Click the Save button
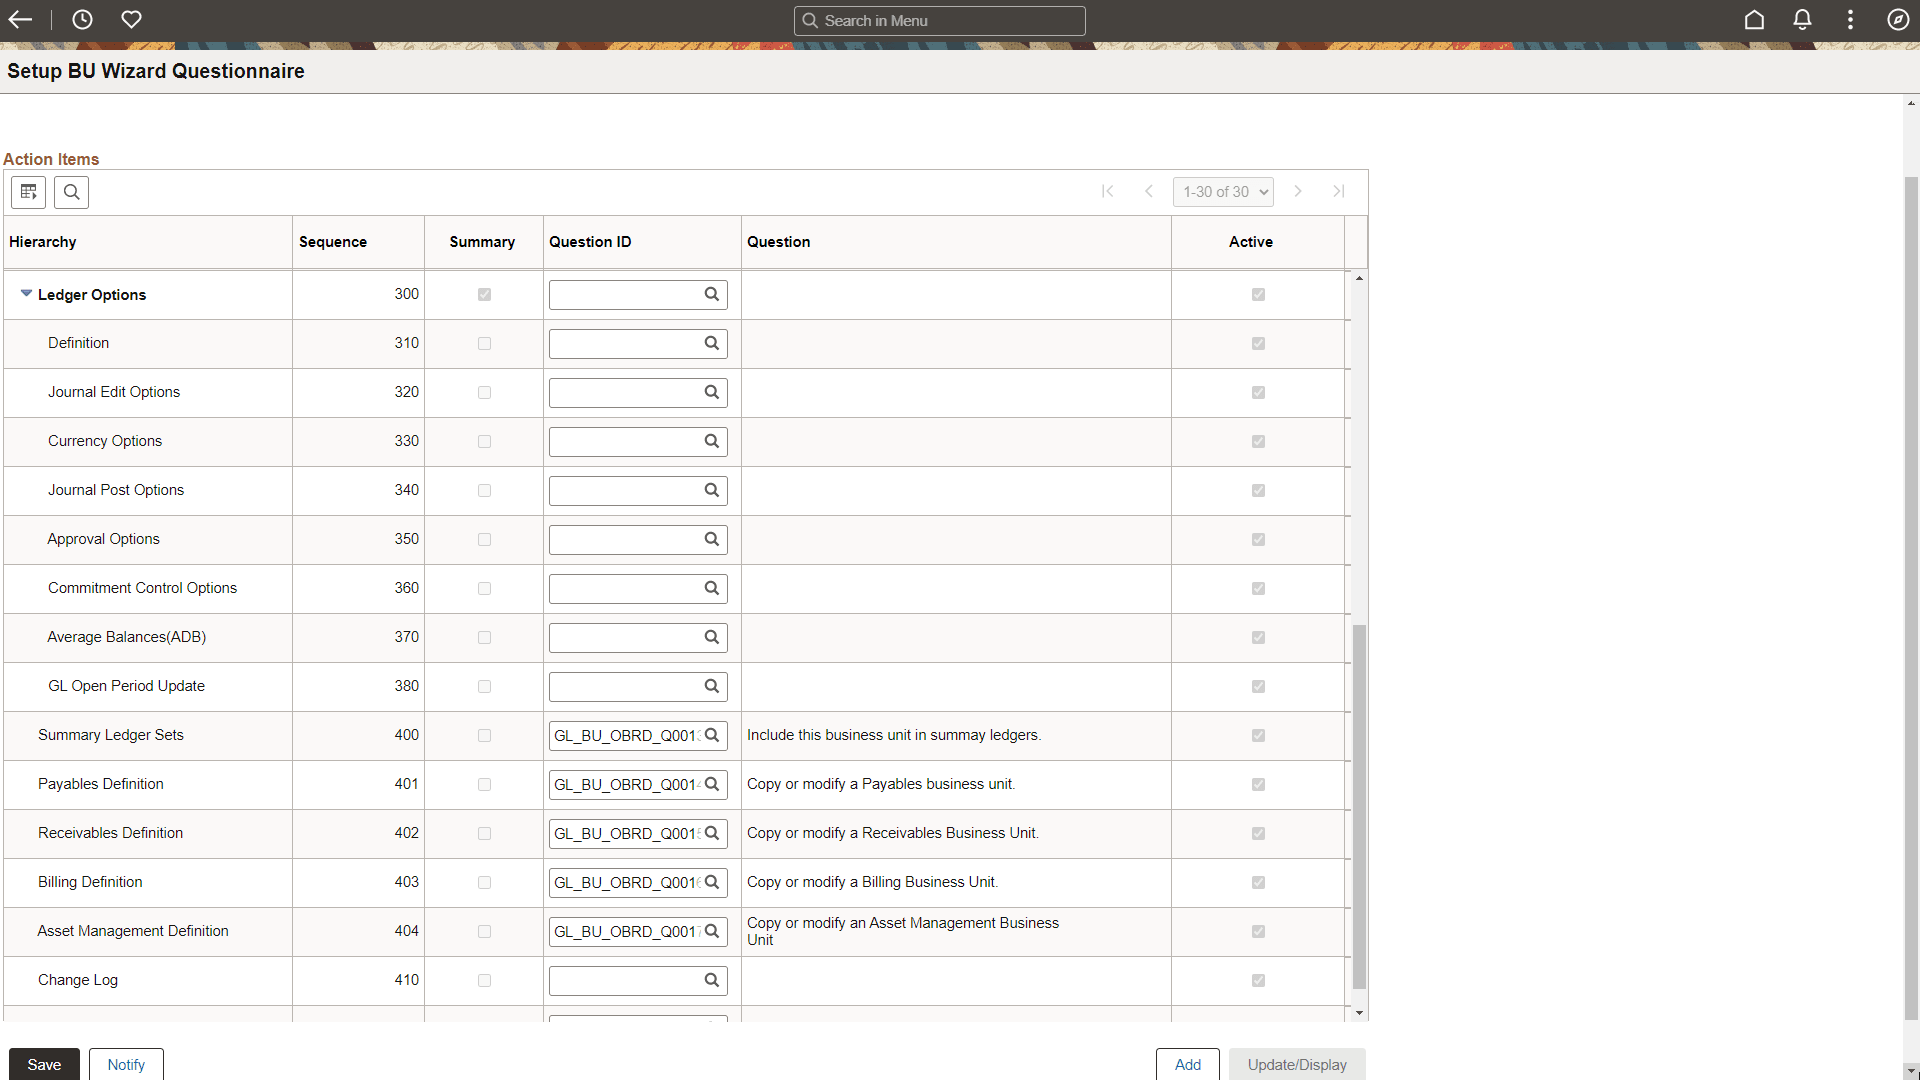 click(x=44, y=1064)
